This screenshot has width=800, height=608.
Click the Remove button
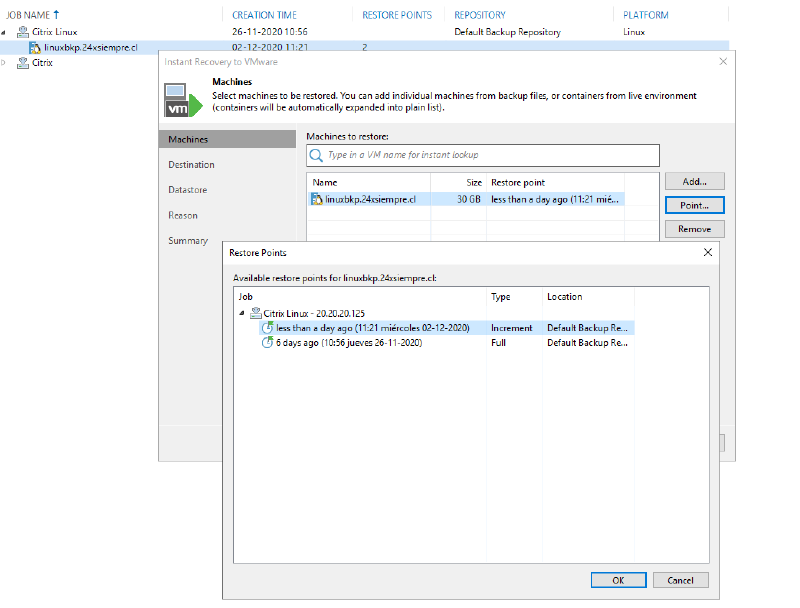pos(694,229)
